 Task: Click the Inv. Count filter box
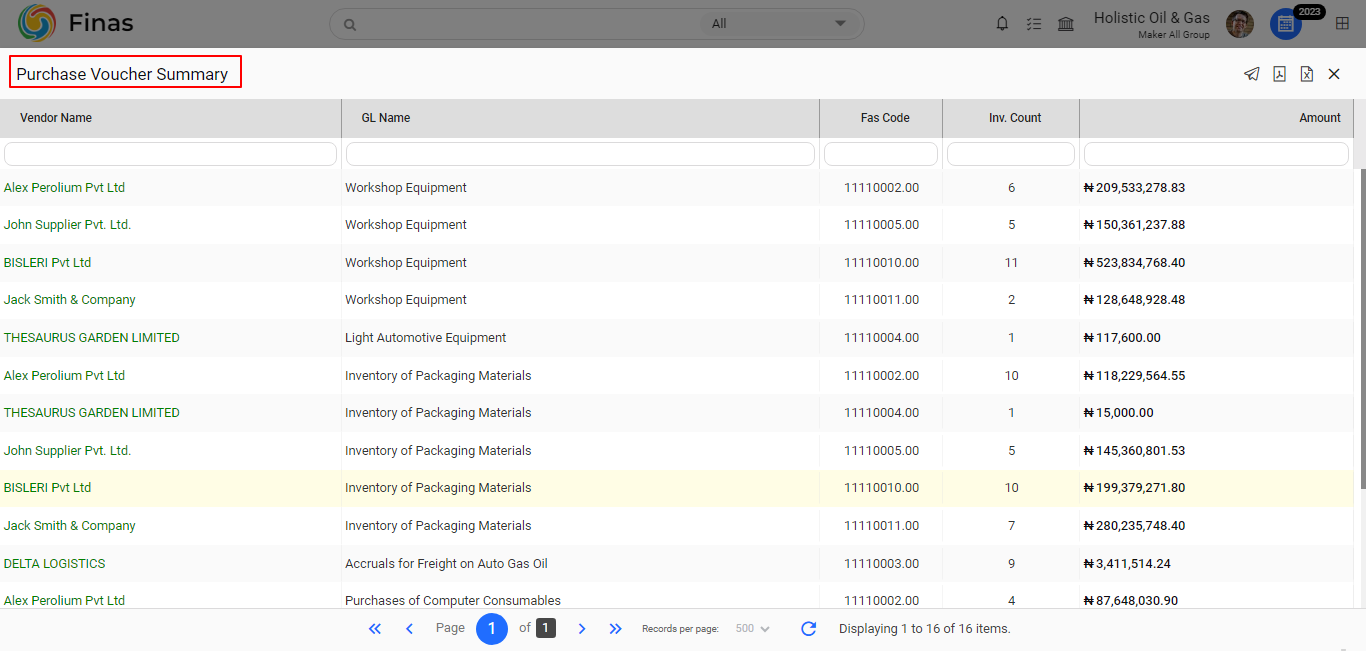tap(1011, 154)
